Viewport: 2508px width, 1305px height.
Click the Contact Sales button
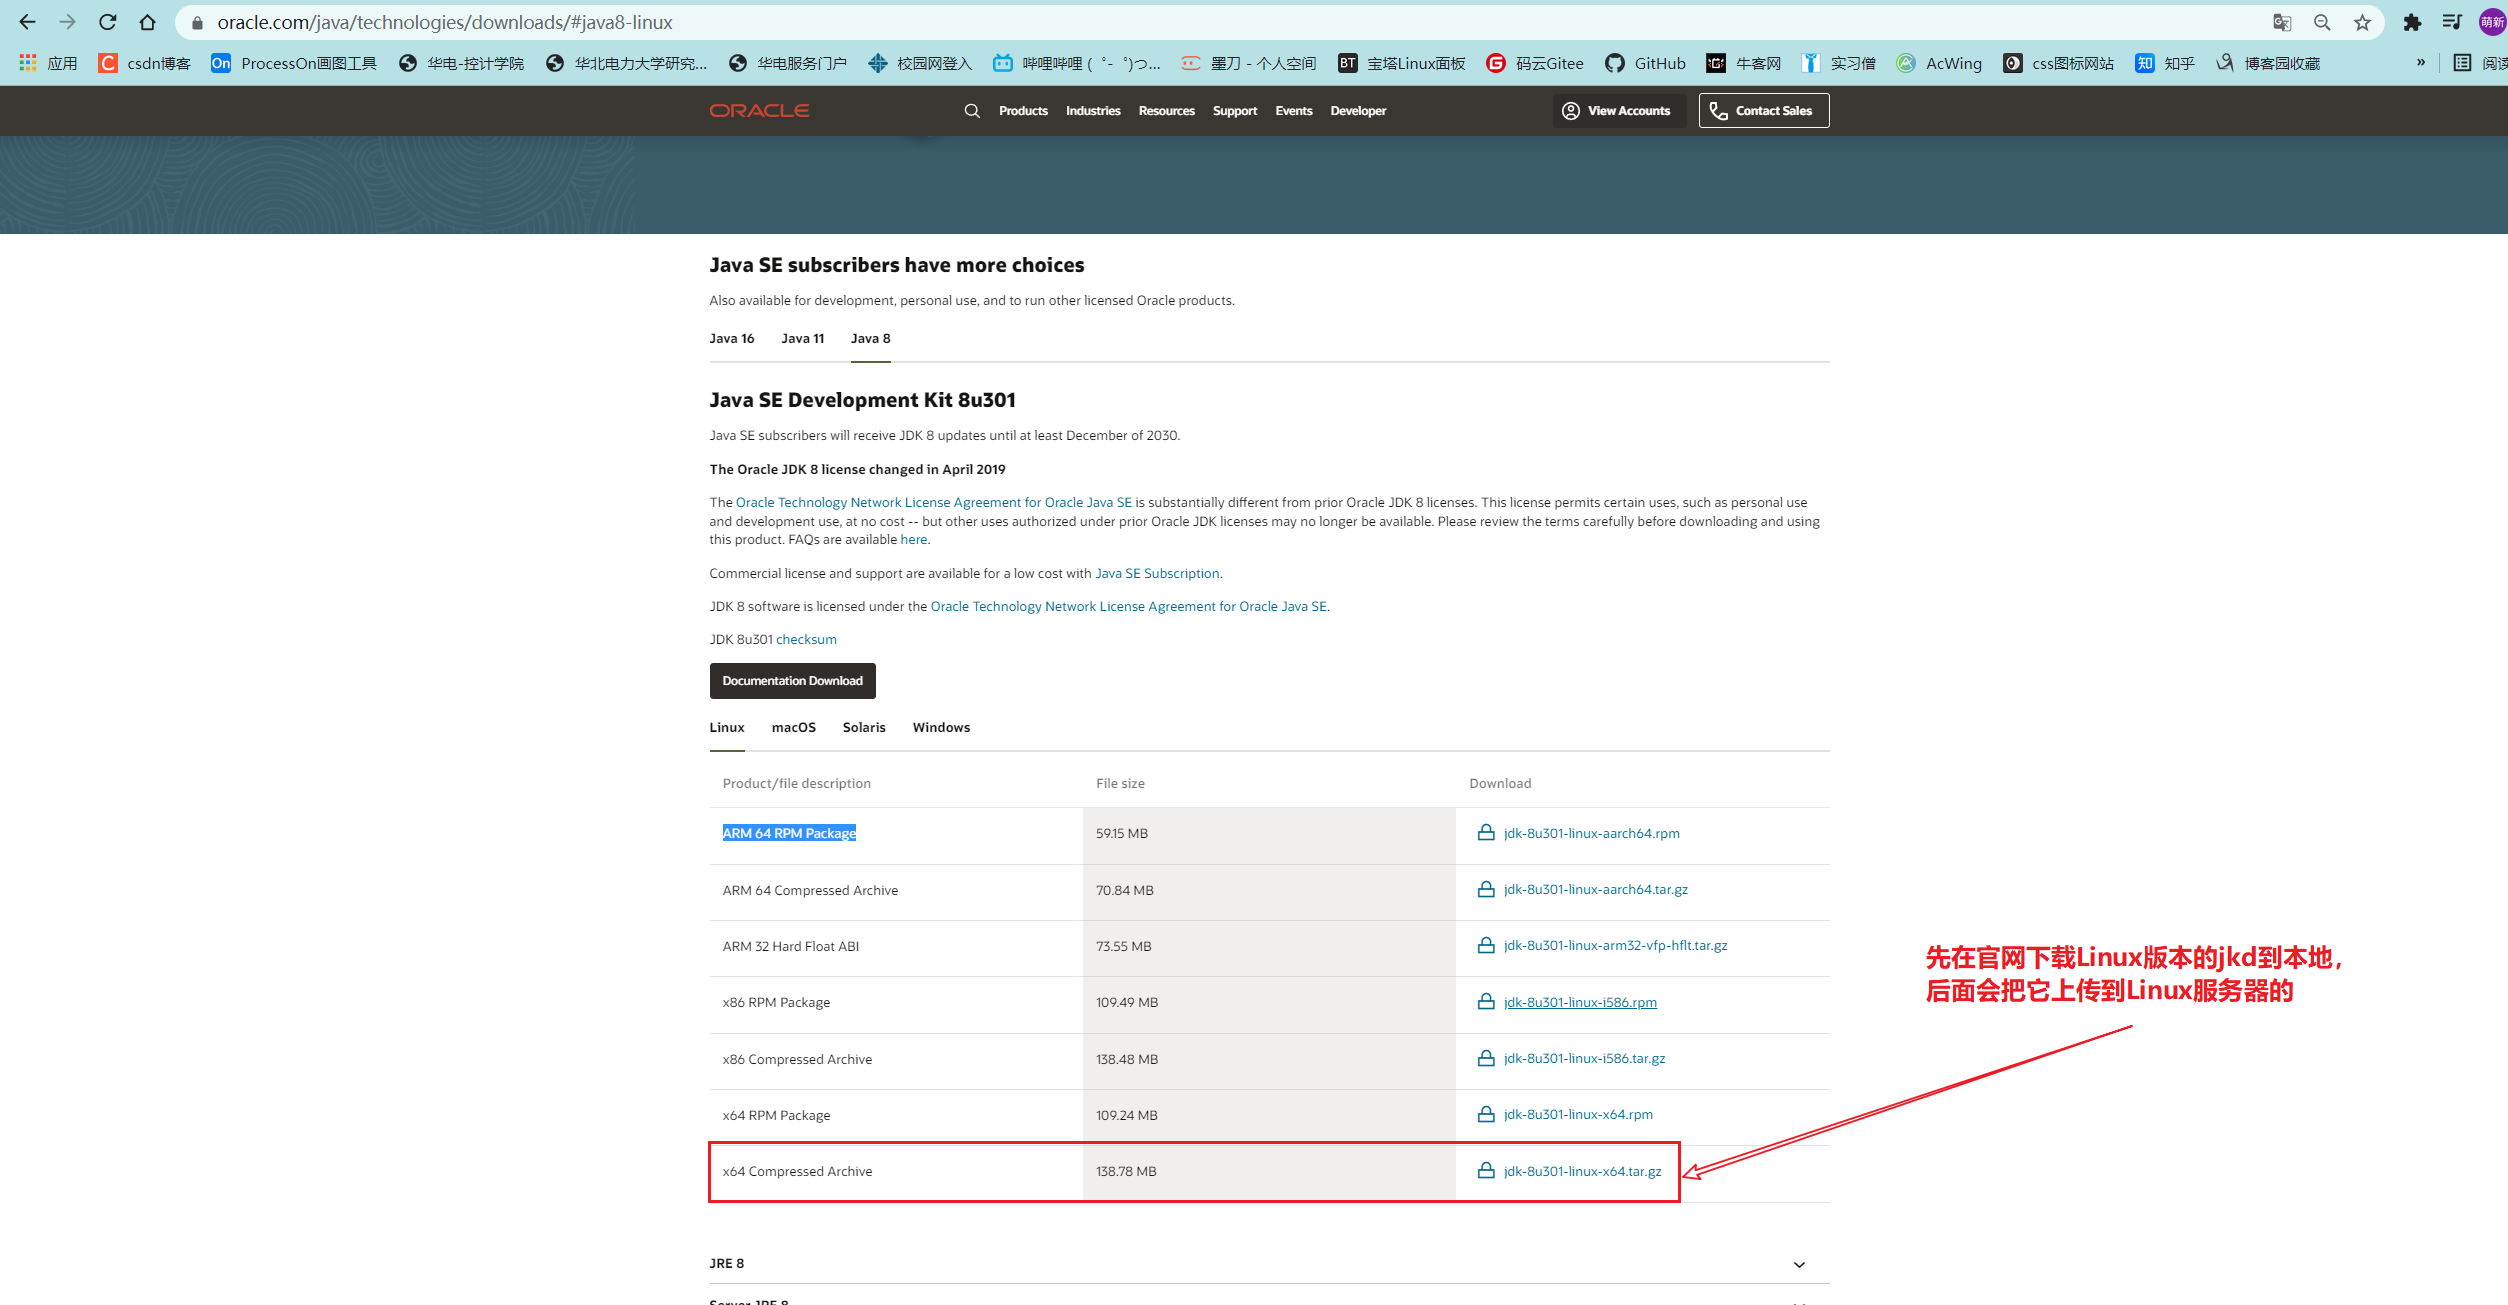1764,111
